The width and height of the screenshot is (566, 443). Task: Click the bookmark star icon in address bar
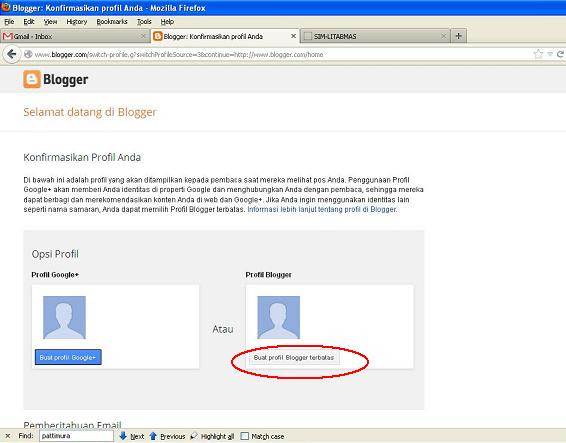tap(538, 55)
